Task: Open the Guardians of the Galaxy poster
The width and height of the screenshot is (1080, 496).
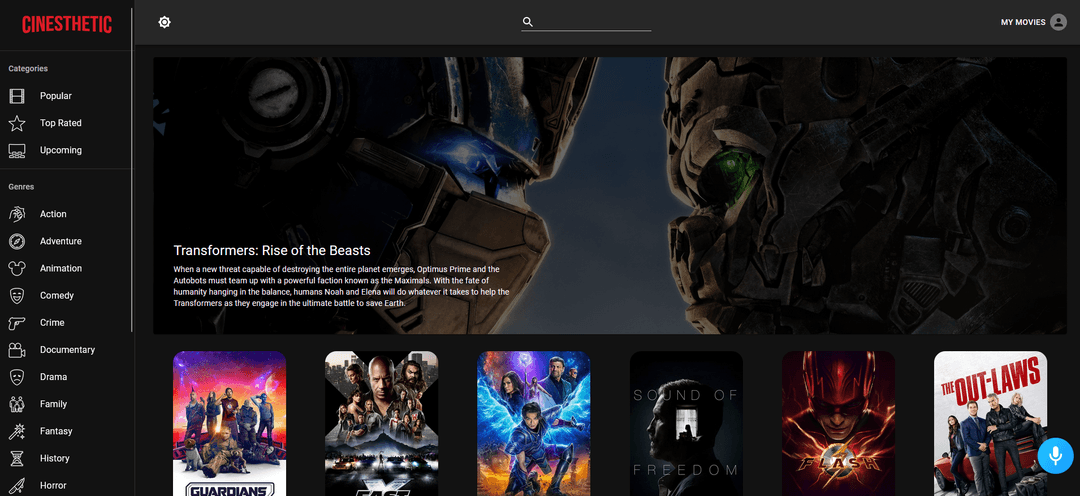Action: click(230, 423)
